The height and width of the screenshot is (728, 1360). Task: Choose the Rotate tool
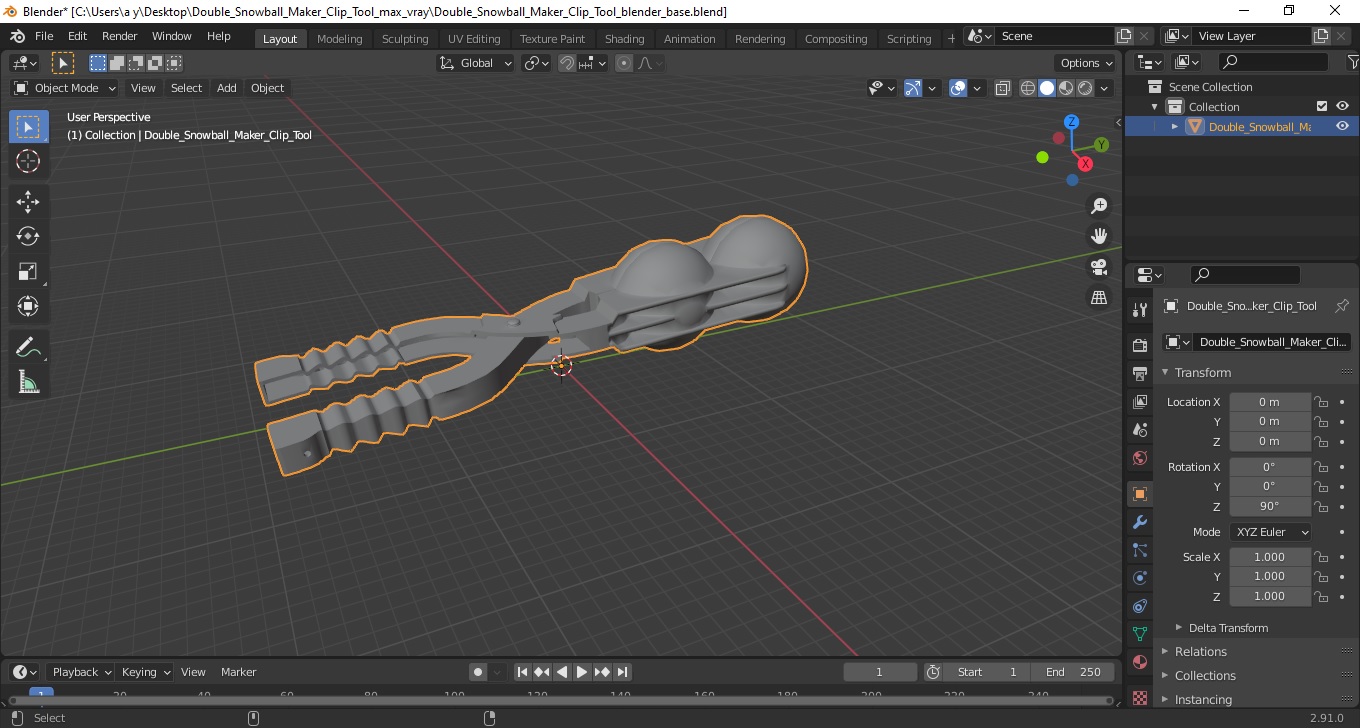28,236
